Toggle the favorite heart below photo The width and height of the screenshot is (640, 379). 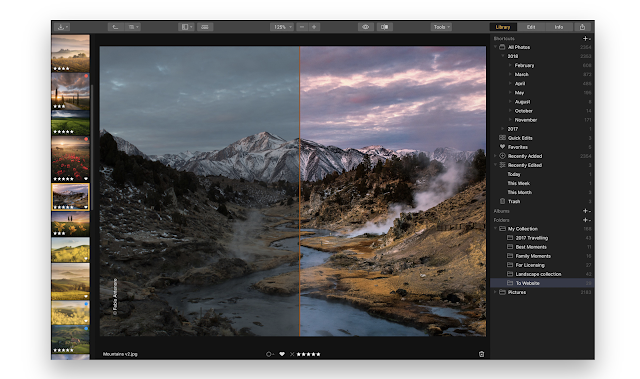(282, 354)
